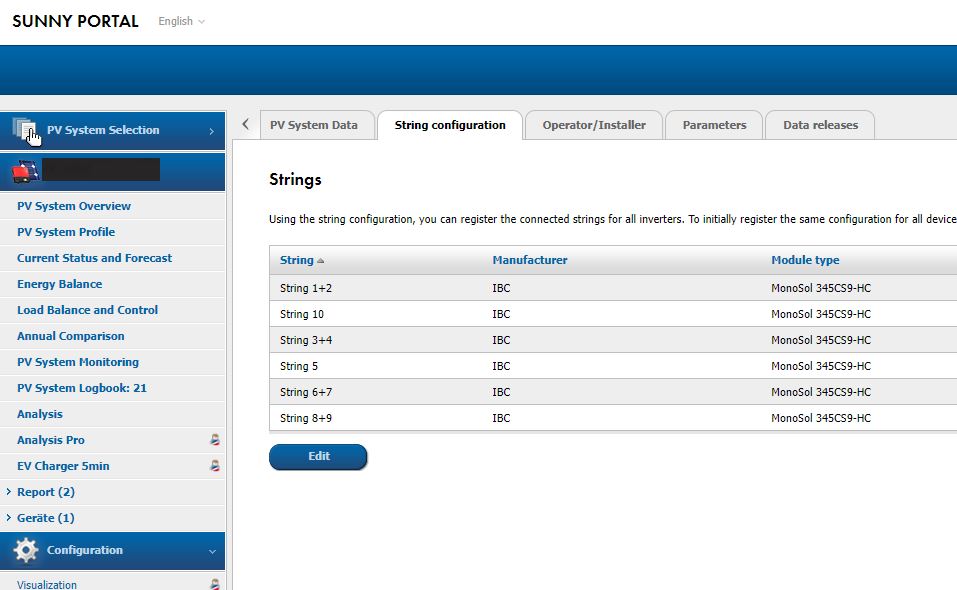
Task: Click the PV System Selection stacked-pages icon
Action: (25, 129)
